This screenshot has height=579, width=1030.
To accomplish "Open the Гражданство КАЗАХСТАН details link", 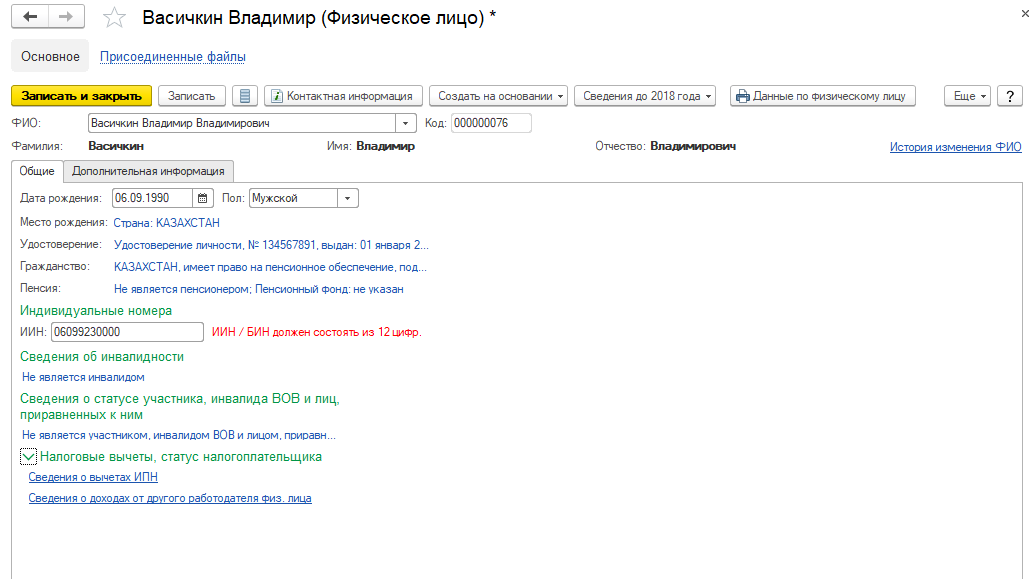I will click(x=270, y=267).
